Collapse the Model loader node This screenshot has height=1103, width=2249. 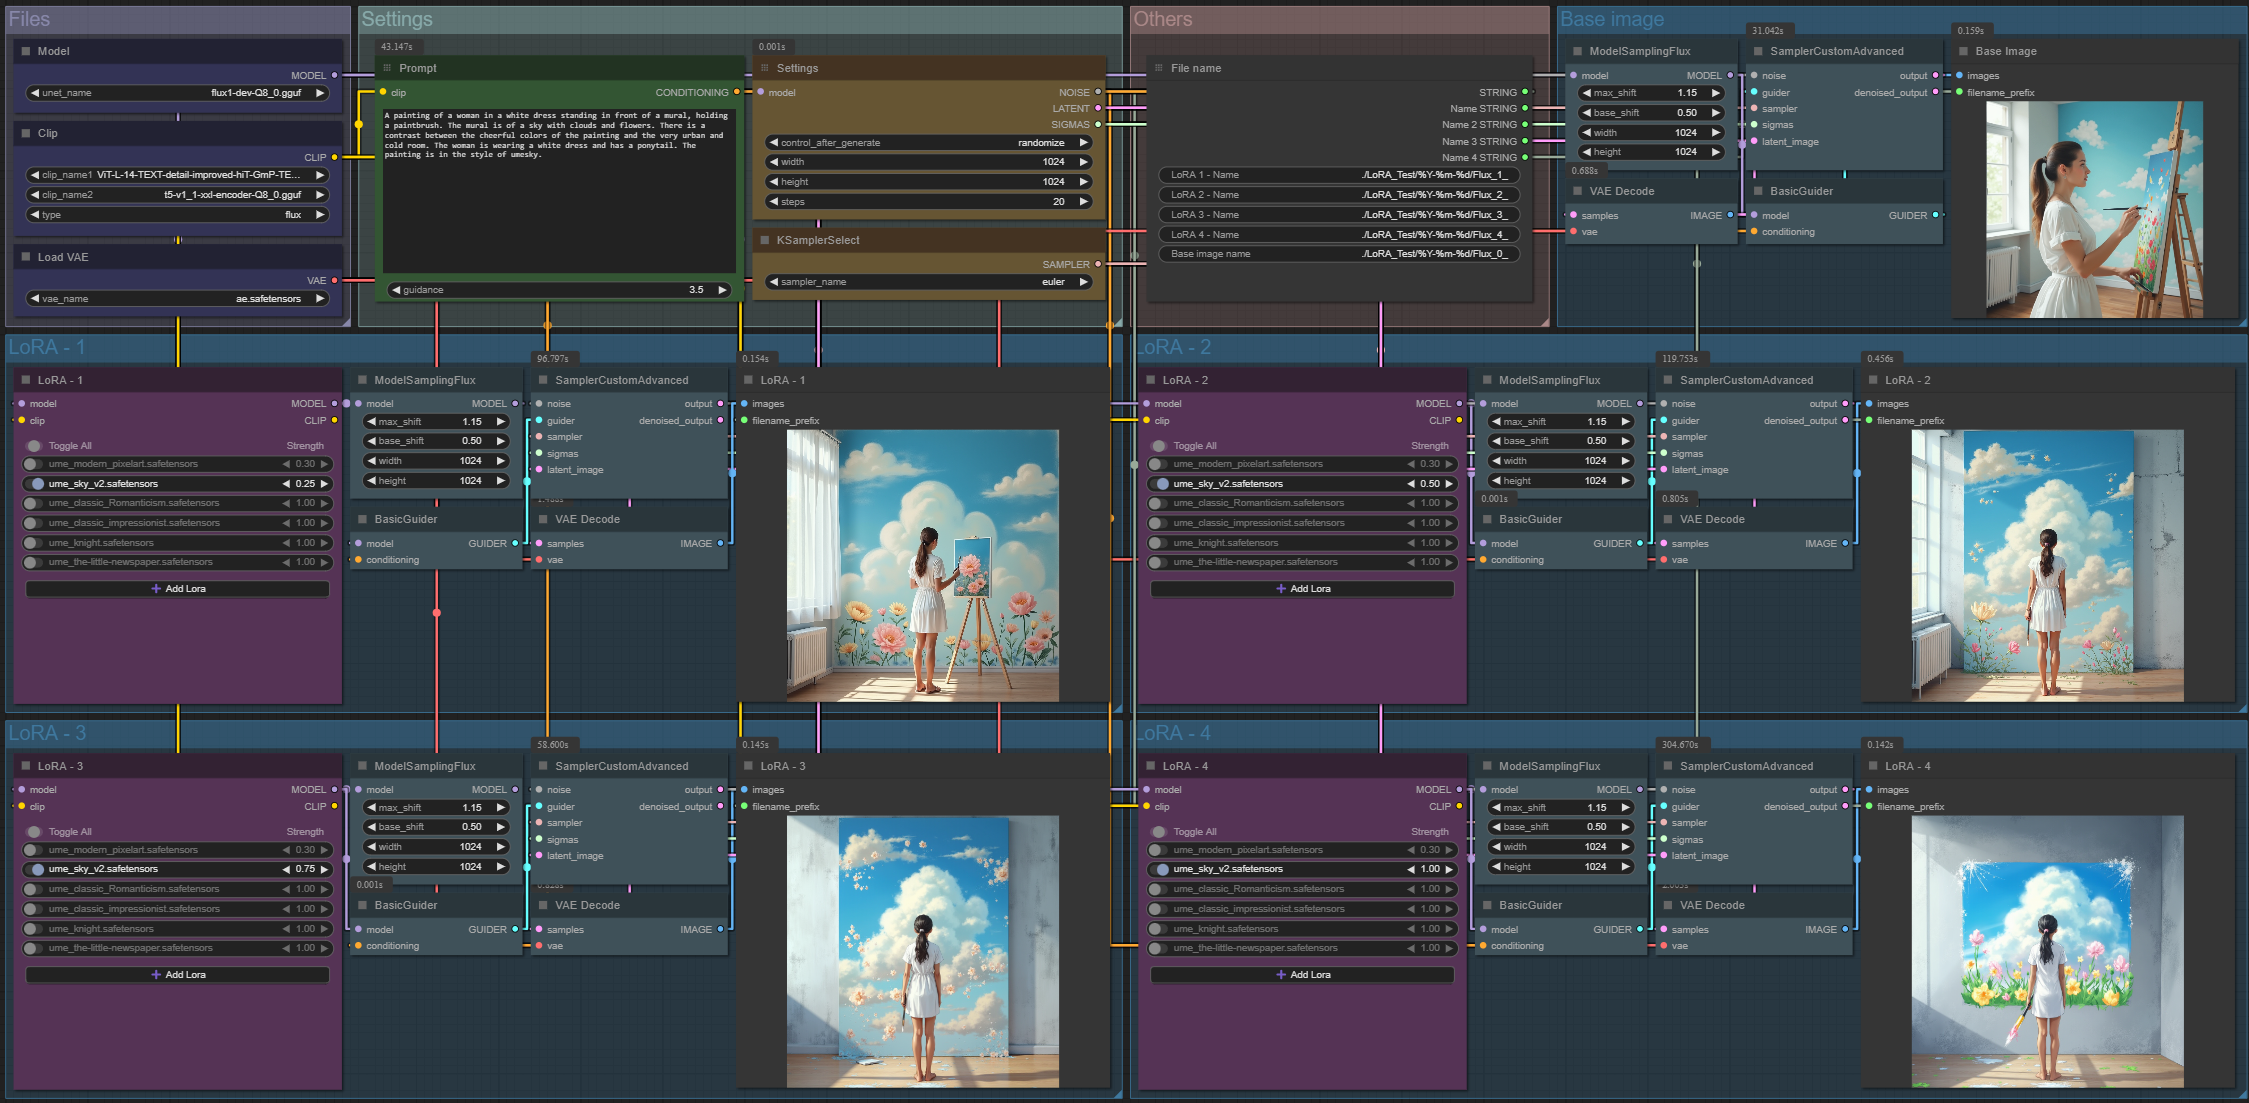(26, 51)
